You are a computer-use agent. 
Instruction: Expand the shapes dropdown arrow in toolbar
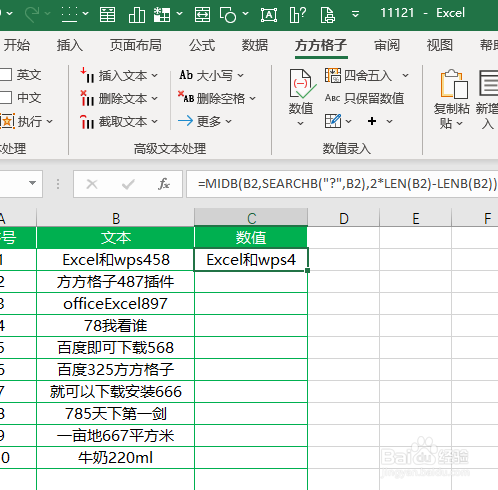coord(246,14)
